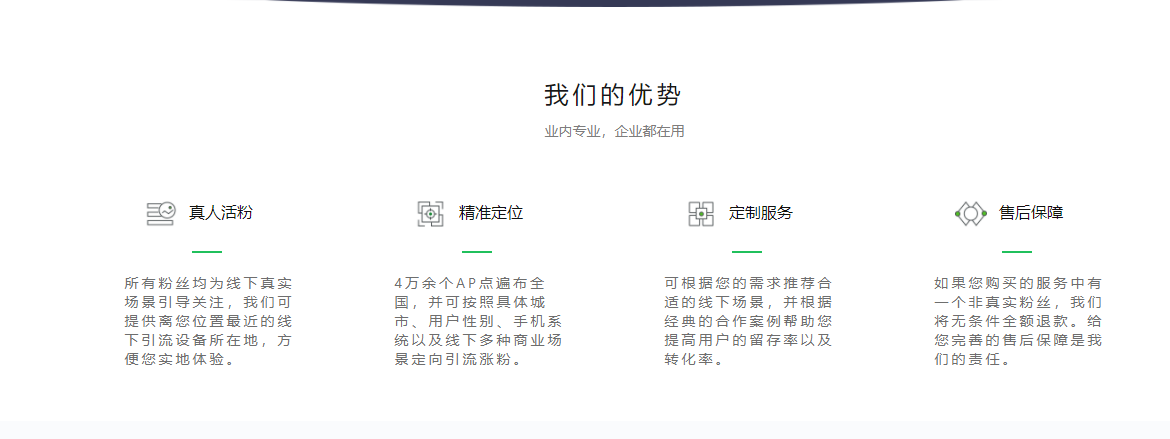Select the 售后保障 heading
Viewport: 1170px width, 439px height.
[x=1031, y=213]
